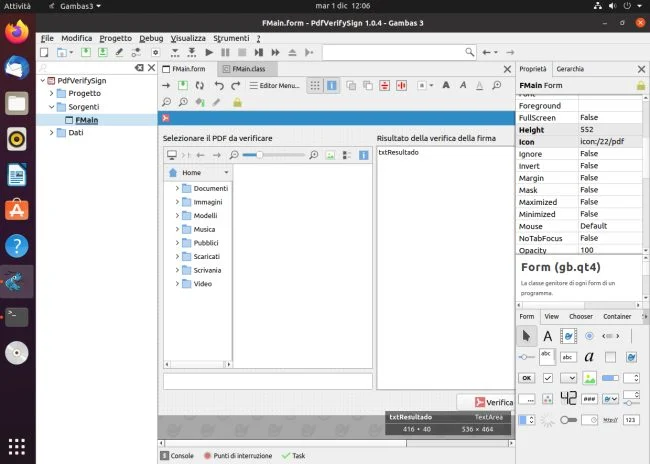Switch to the Chooser toolbox tab
The image size is (650, 464).
(x=581, y=316)
